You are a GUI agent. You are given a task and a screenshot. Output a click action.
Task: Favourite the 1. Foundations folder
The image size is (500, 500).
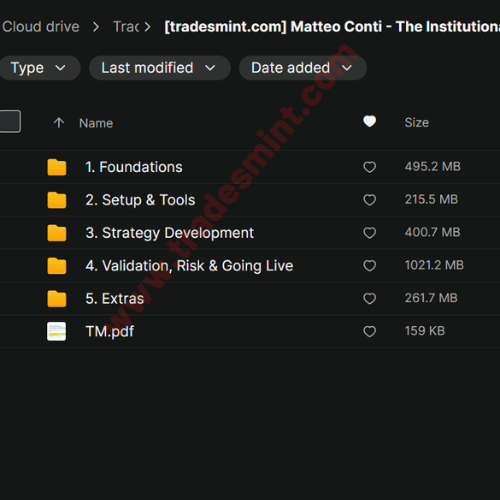(369, 167)
